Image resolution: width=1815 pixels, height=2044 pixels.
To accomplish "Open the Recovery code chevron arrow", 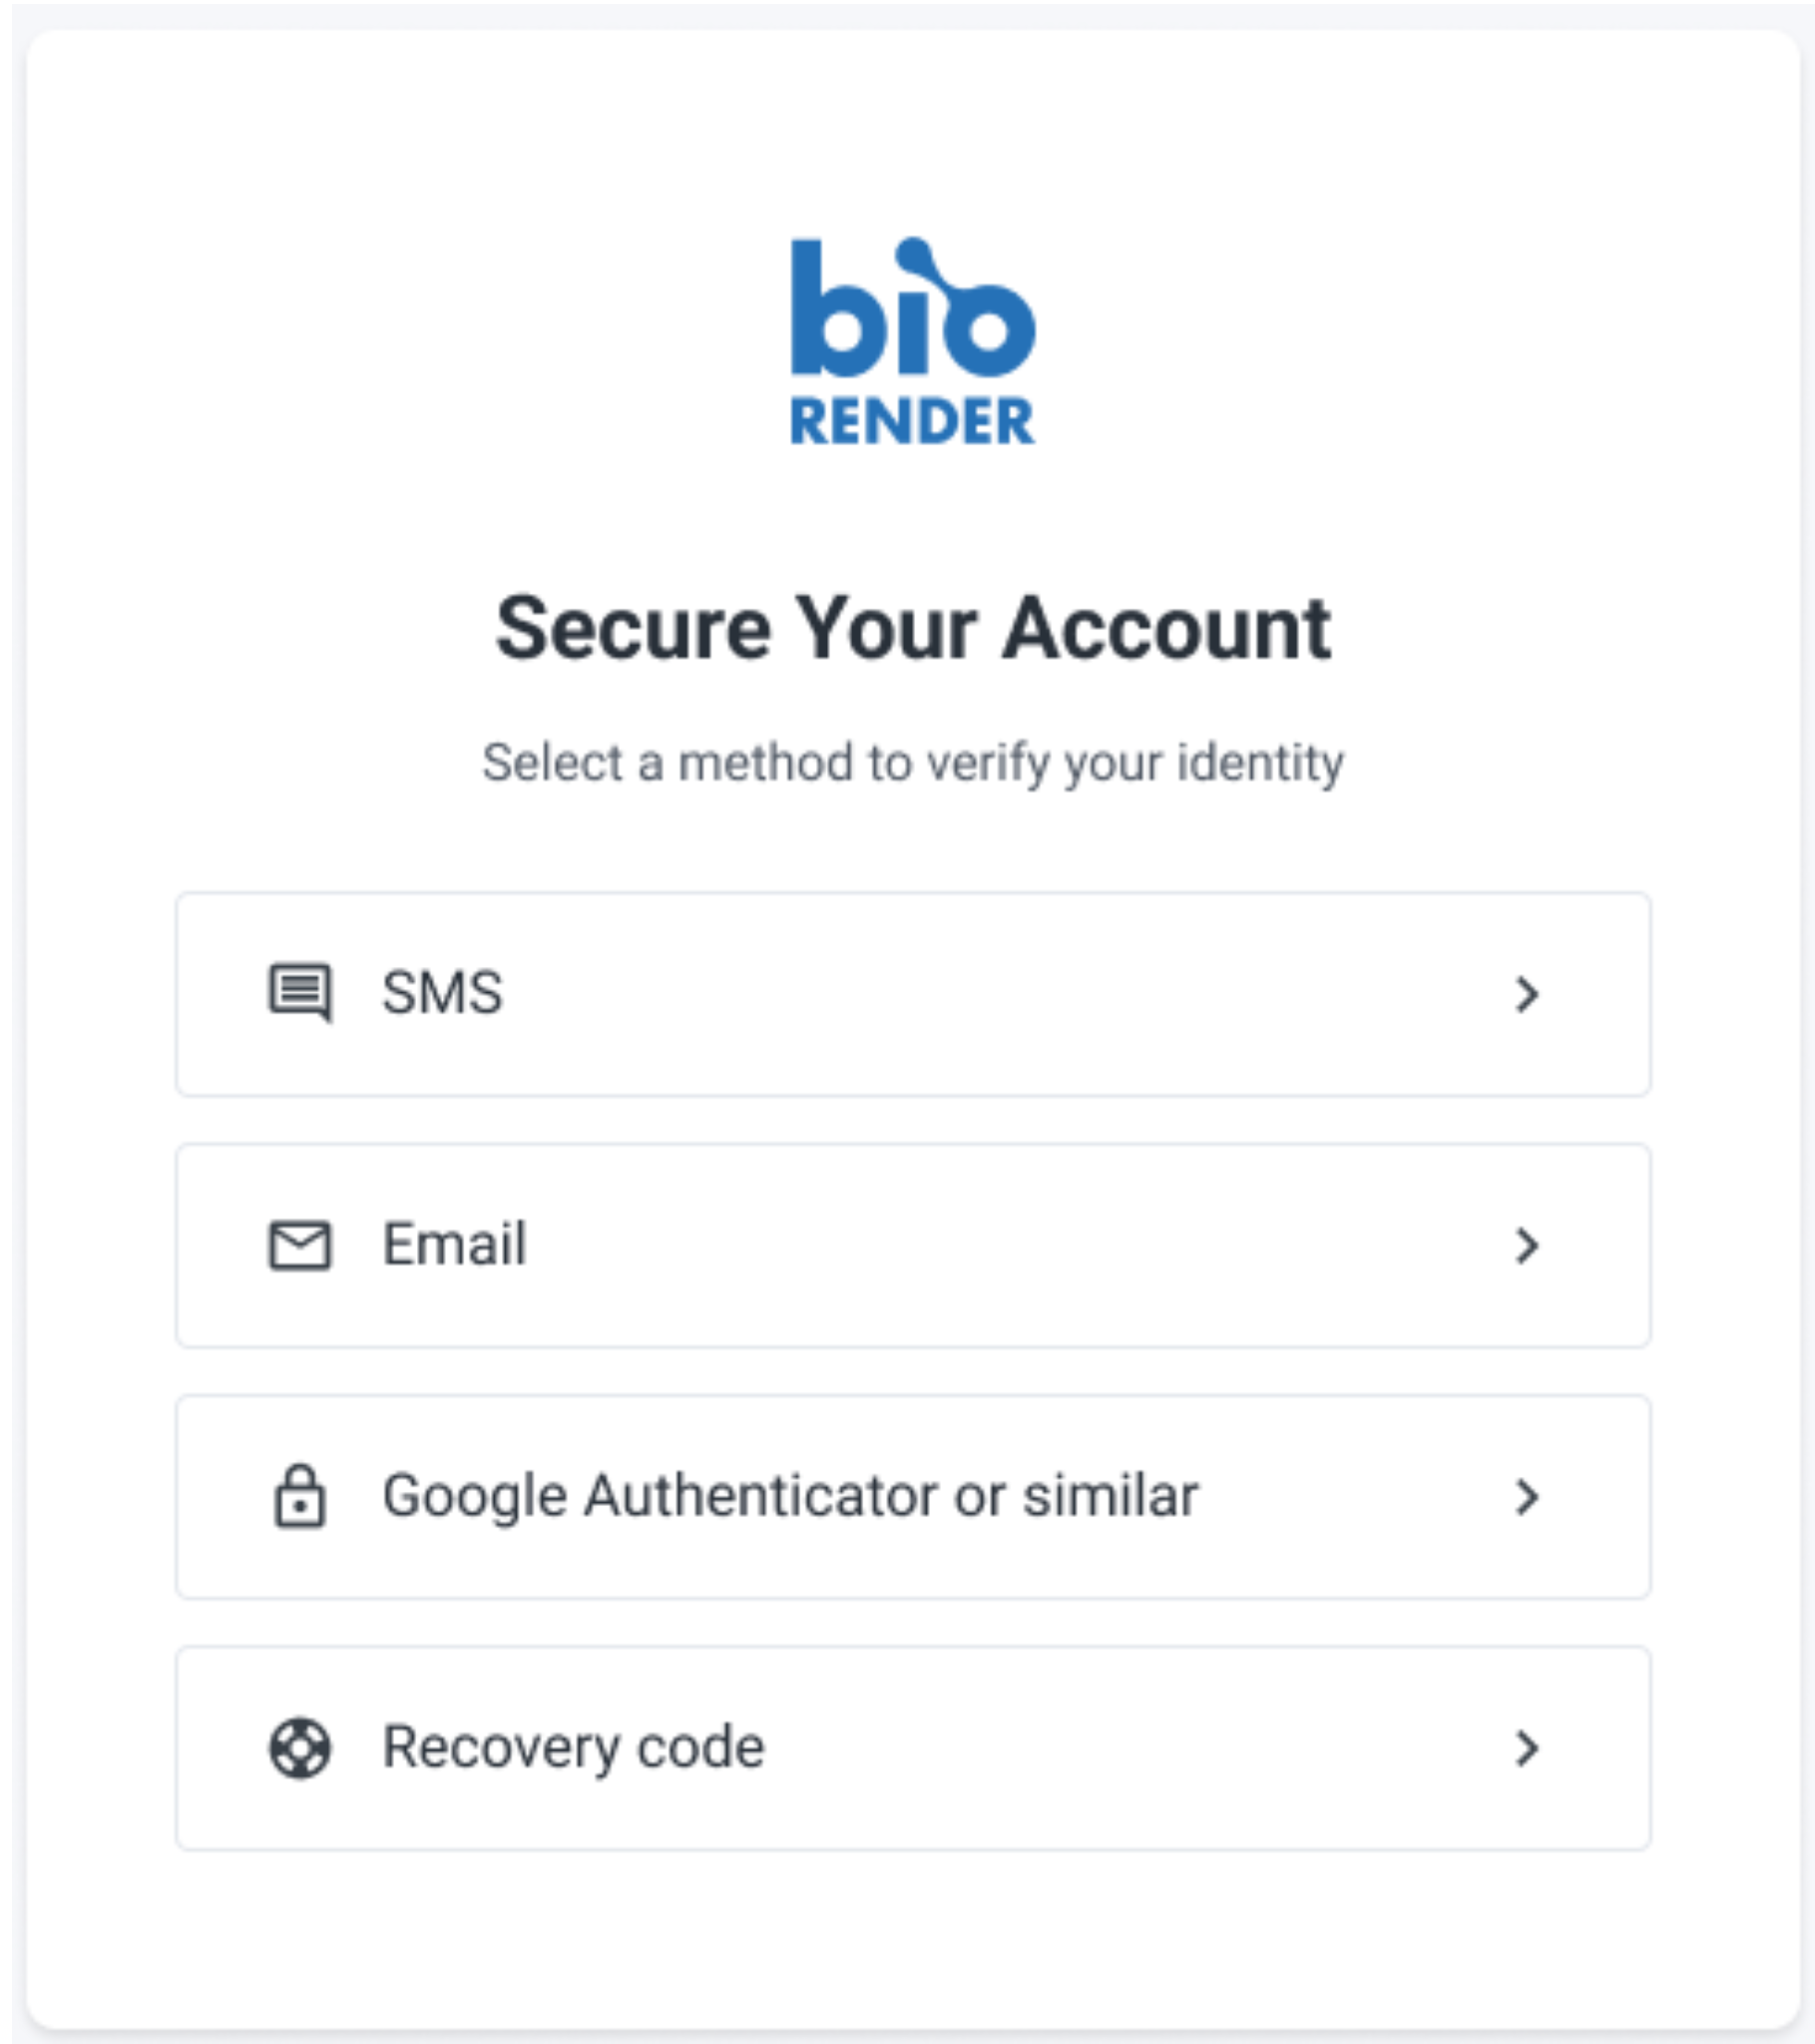I will [x=1526, y=1748].
